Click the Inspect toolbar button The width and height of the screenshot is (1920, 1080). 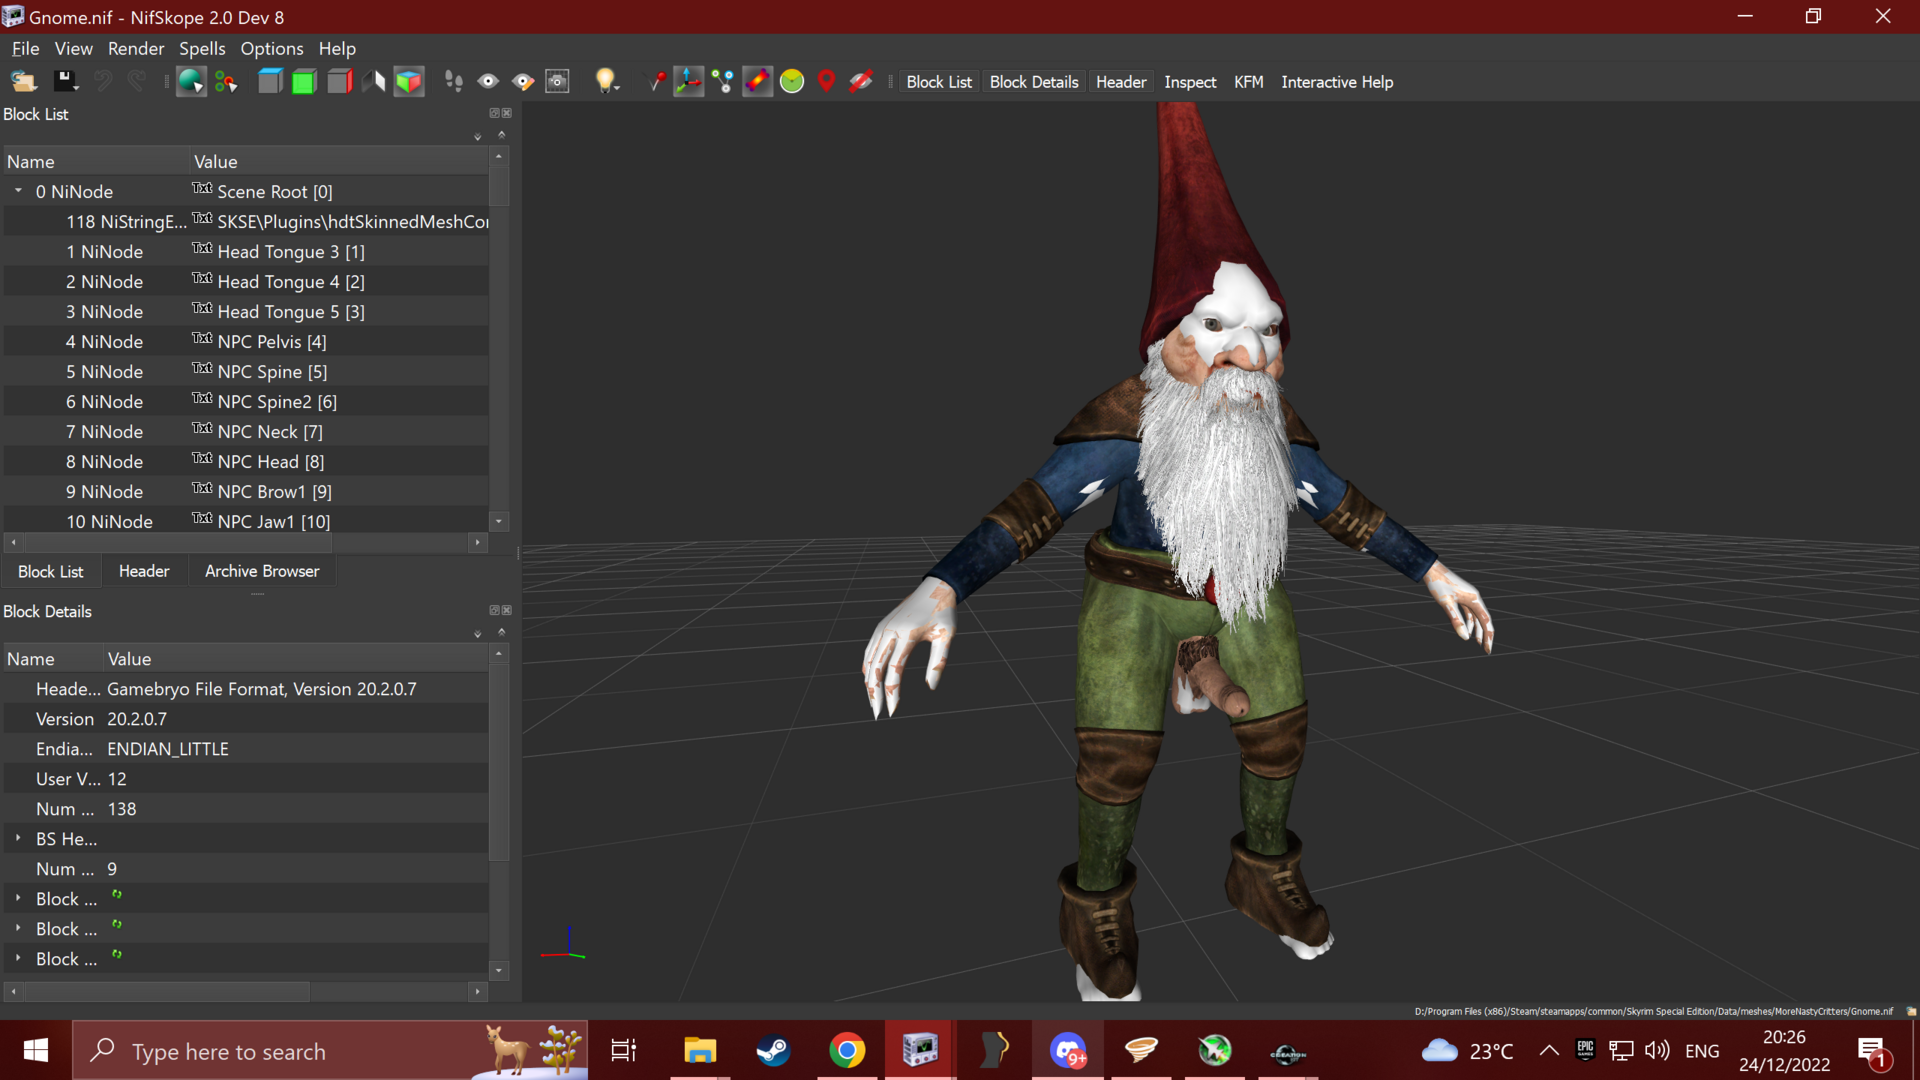(x=1190, y=82)
